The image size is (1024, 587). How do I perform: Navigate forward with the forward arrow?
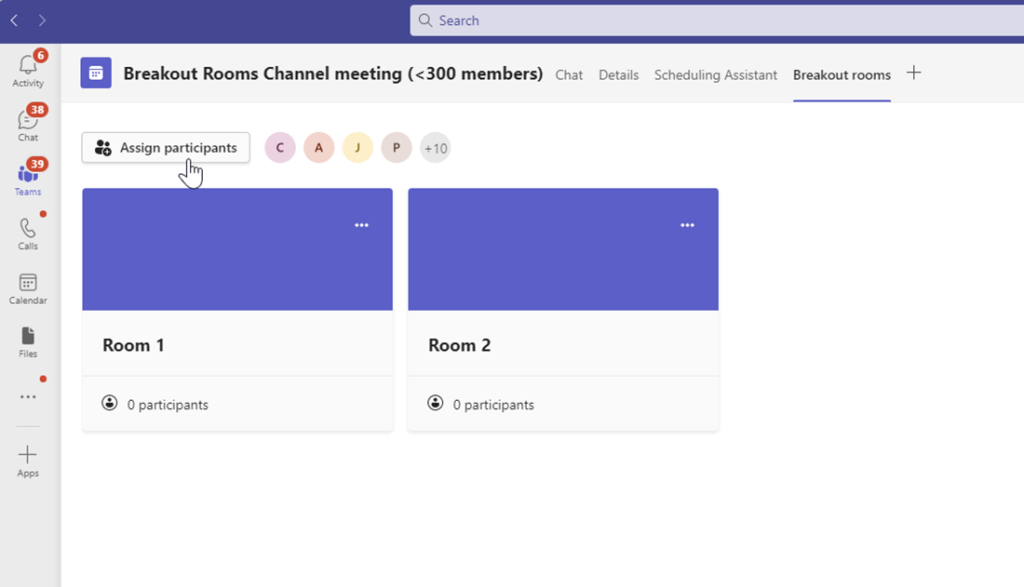click(42, 19)
